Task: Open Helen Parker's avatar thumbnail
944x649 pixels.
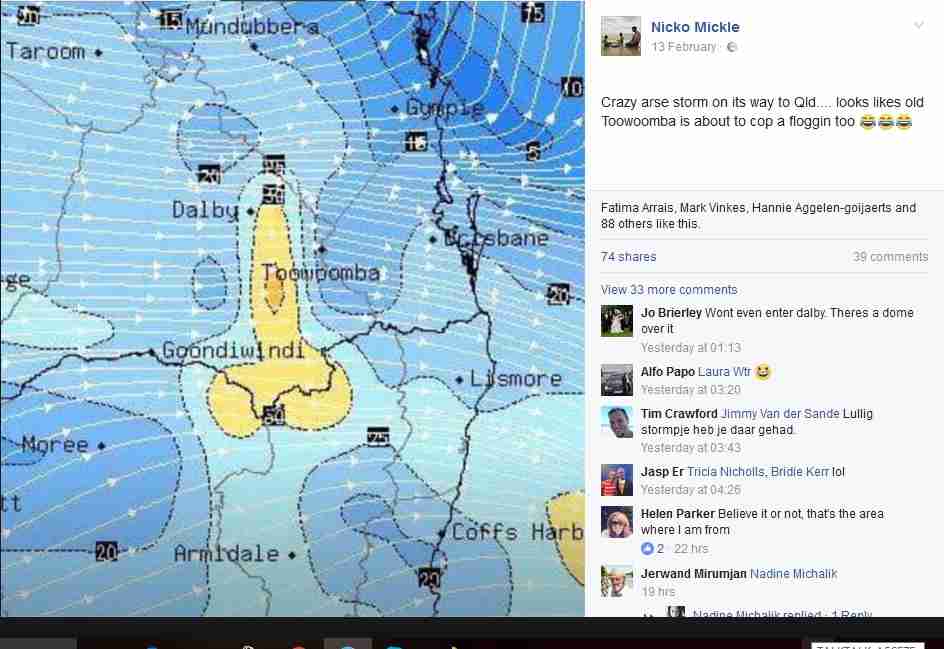Action: coord(616,521)
